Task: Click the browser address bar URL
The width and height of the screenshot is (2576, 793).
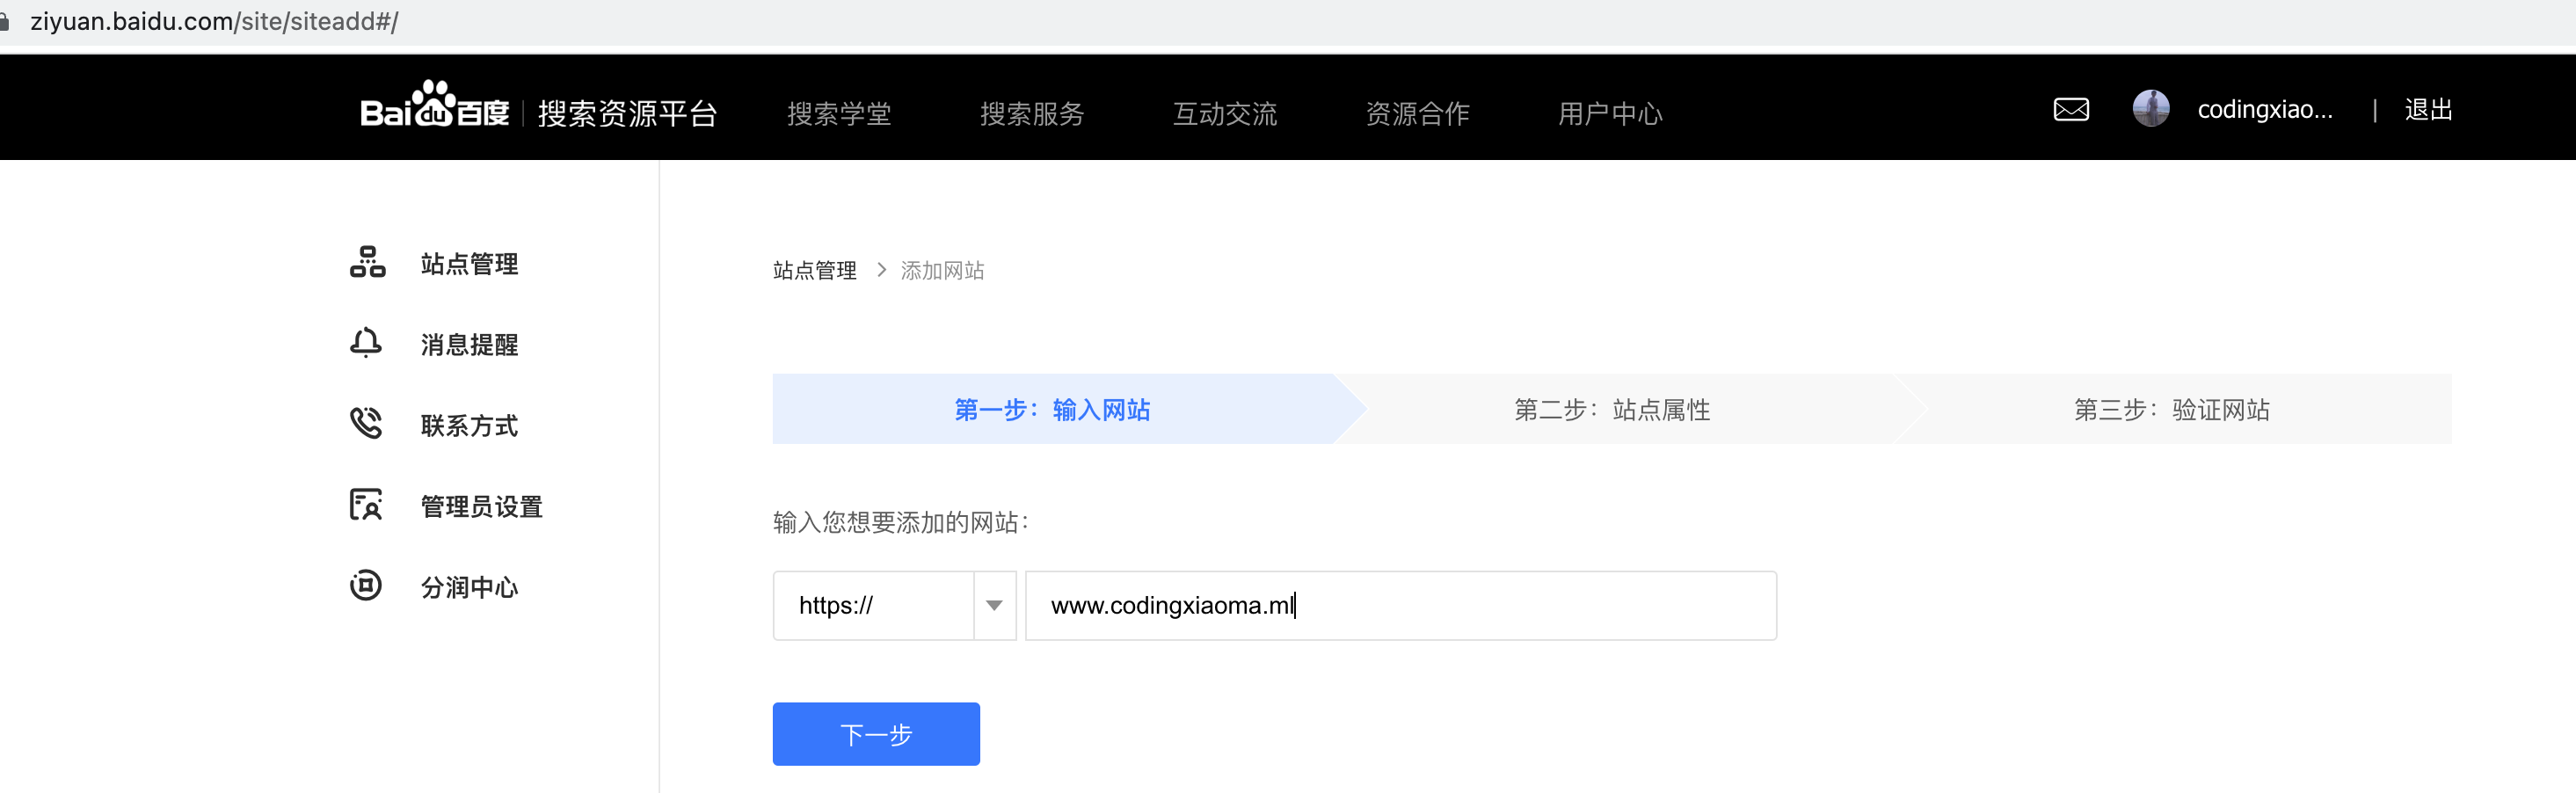Action: 214,20
